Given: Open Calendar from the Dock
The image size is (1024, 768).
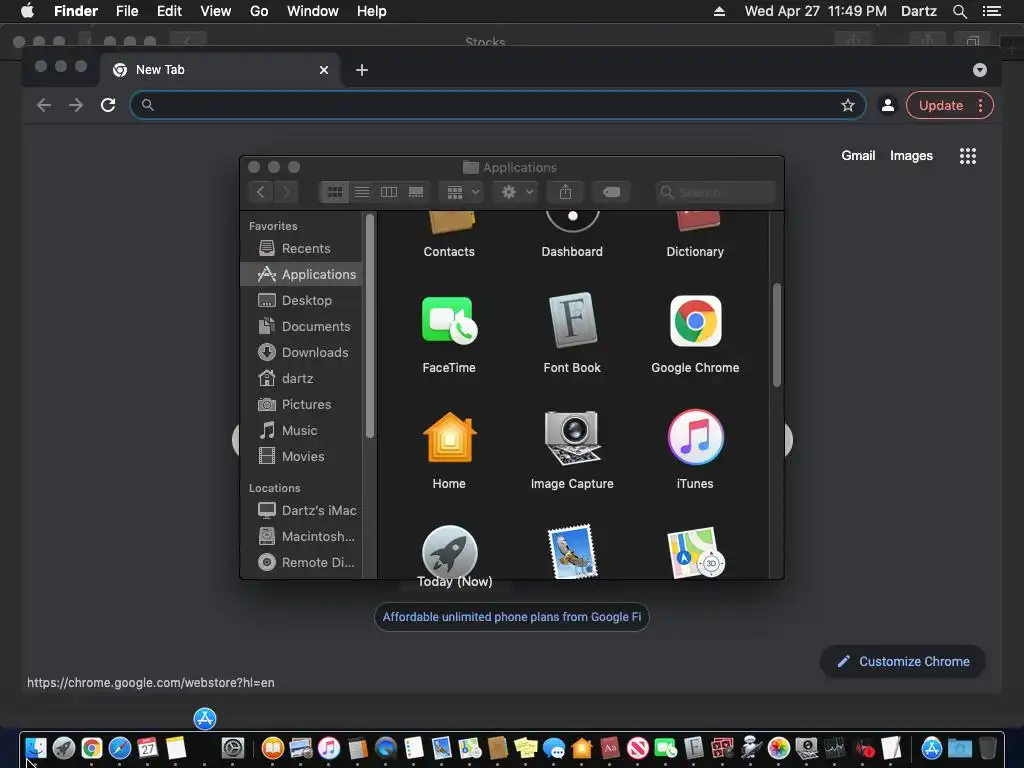Looking at the screenshot, I should 148,748.
